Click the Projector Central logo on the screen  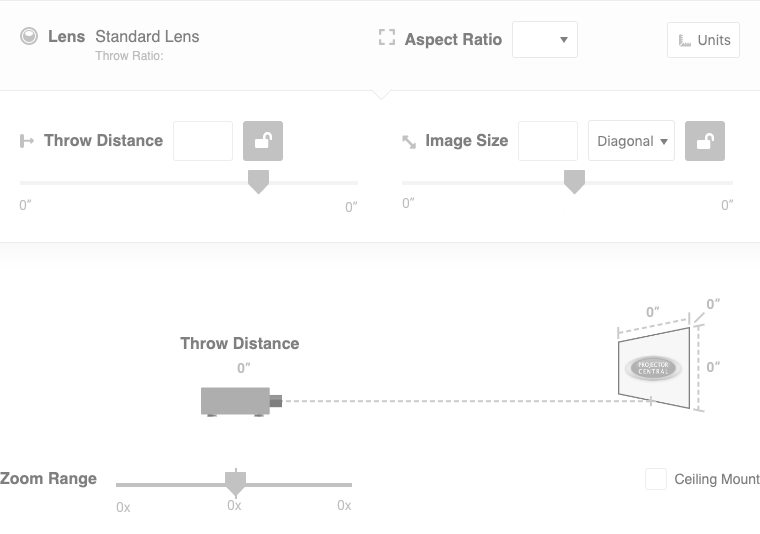pos(653,368)
